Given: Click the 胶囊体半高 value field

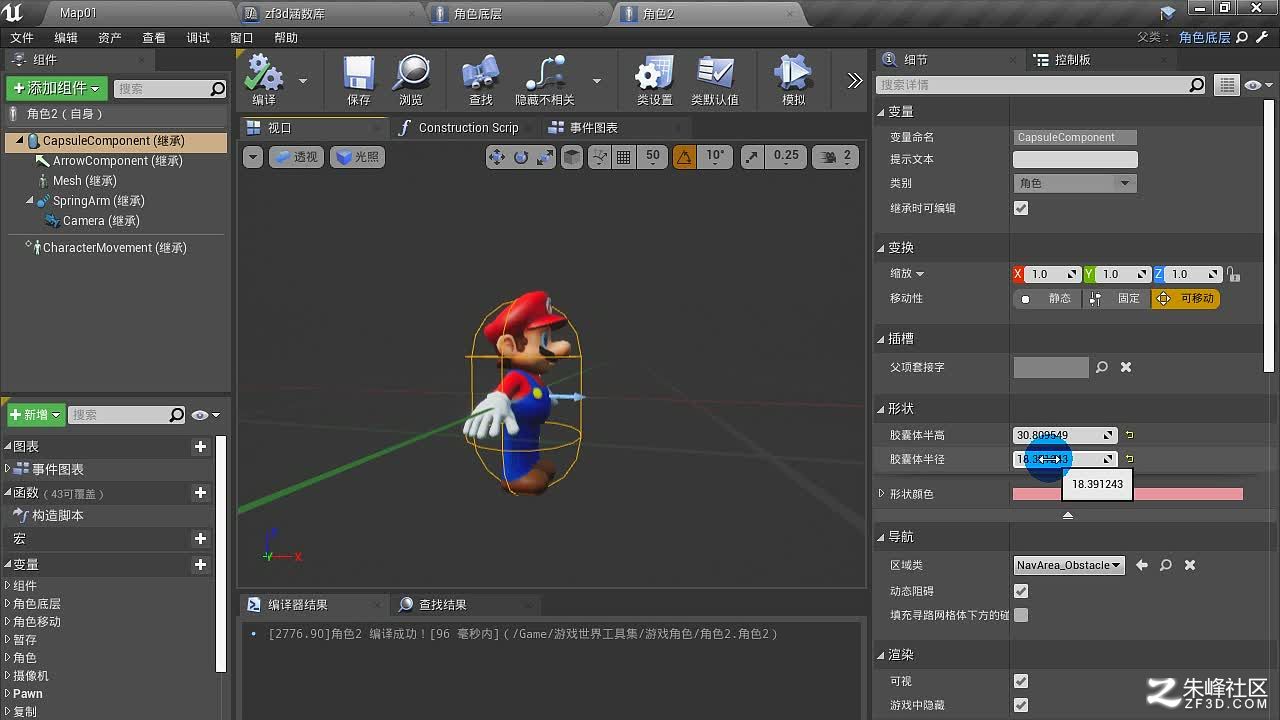Looking at the screenshot, I should (1065, 435).
